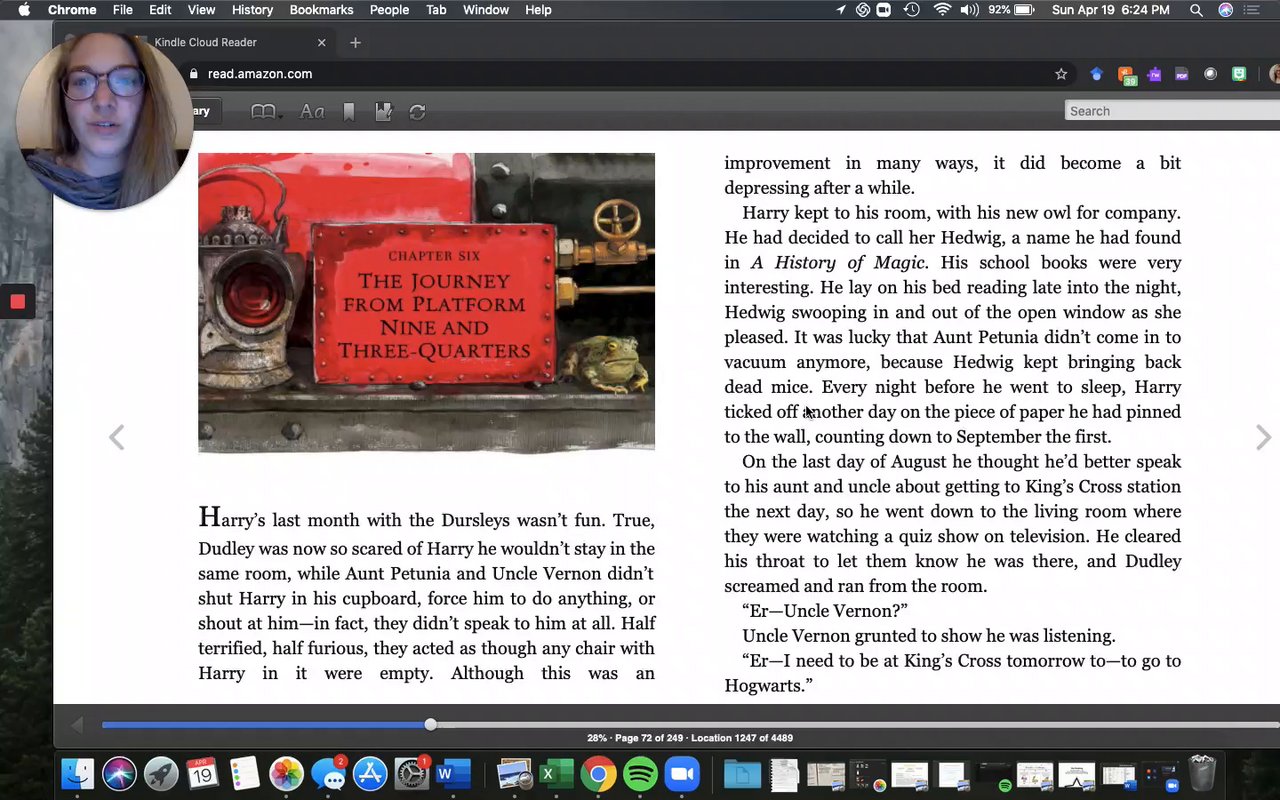This screenshot has height=800, width=1280.
Task: Open Notification Center list icon
Action: (x=1254, y=10)
